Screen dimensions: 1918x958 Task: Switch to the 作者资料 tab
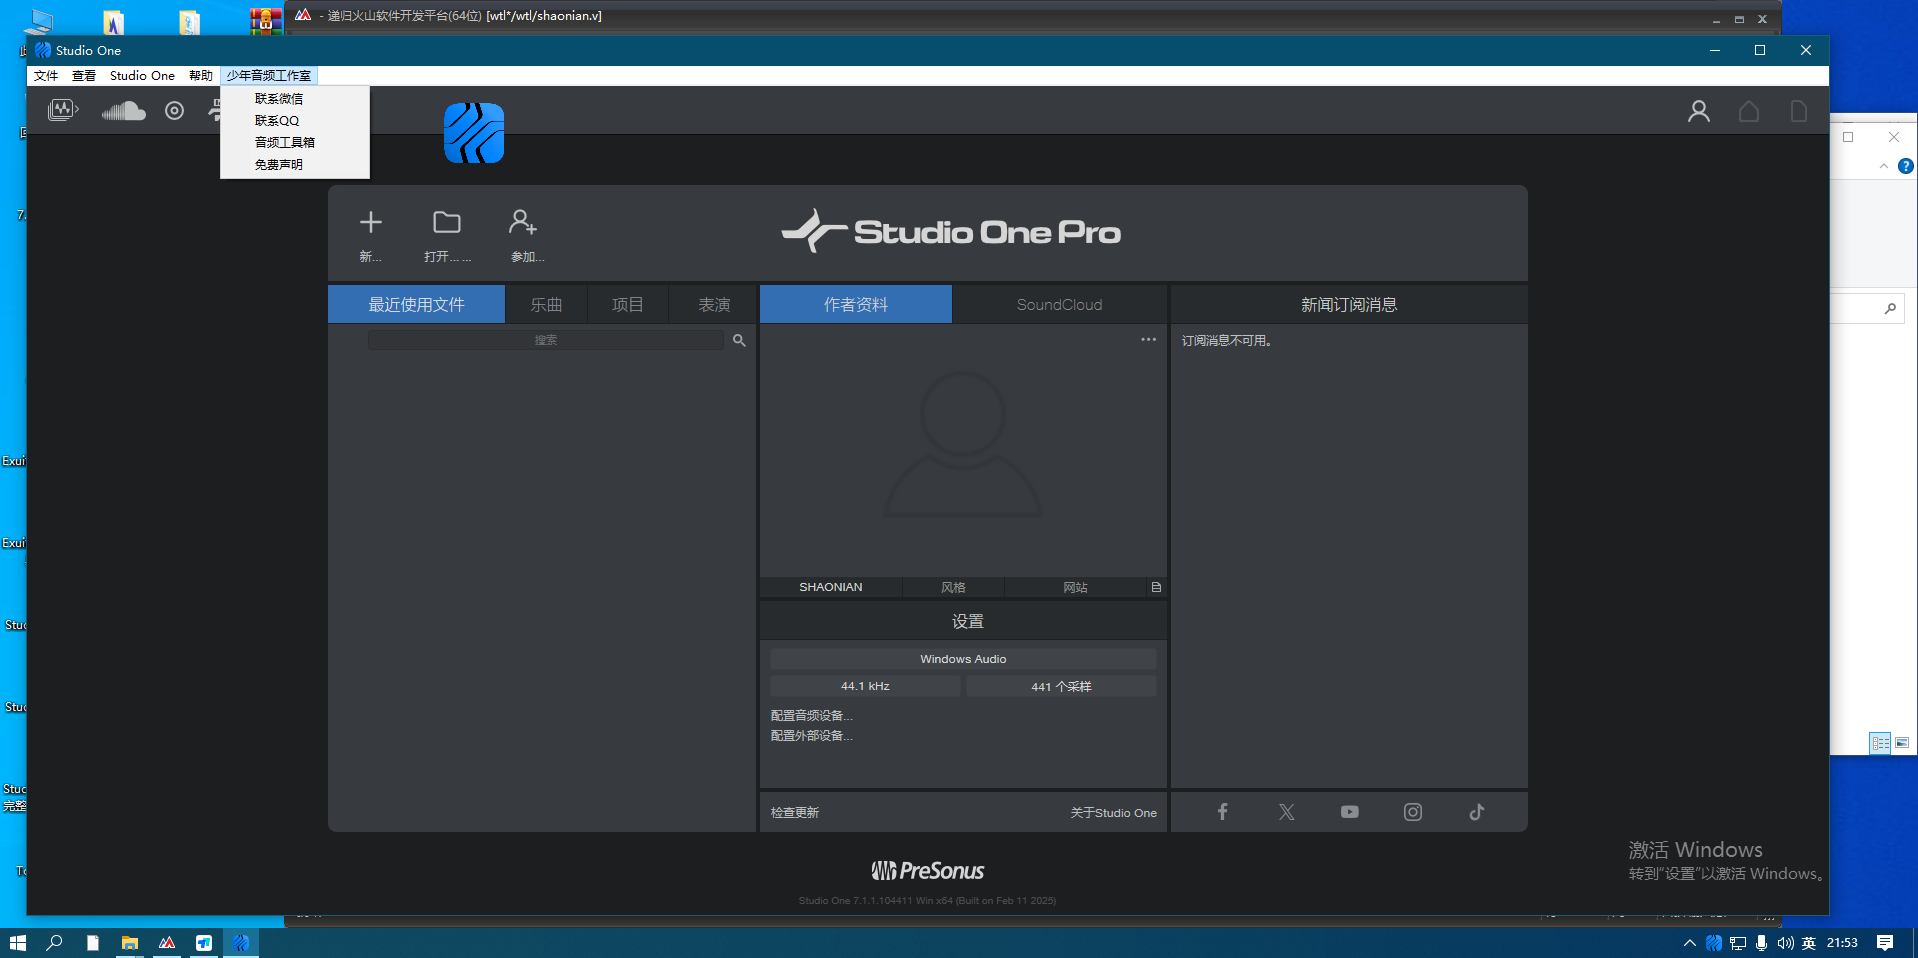pos(856,304)
